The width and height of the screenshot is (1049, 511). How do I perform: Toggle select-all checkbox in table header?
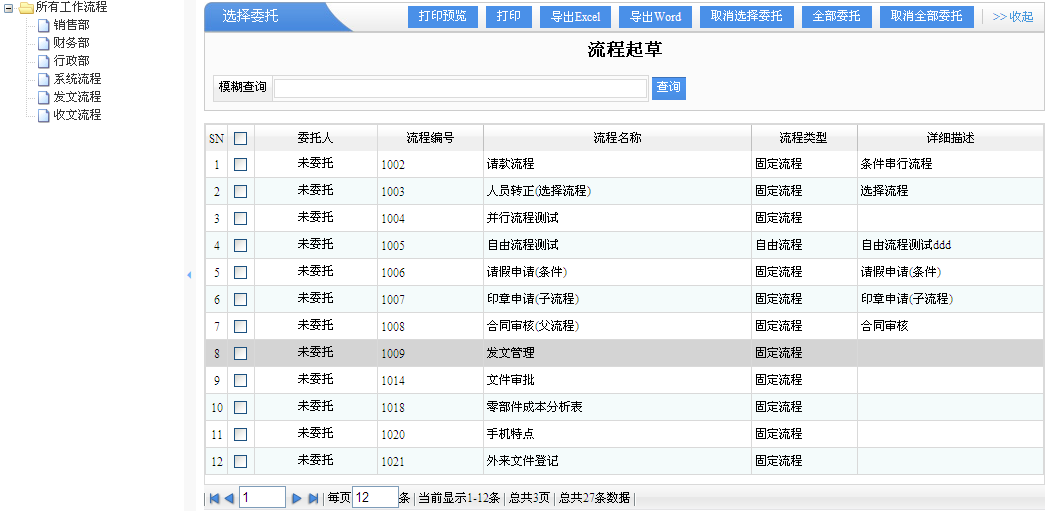(x=240, y=138)
